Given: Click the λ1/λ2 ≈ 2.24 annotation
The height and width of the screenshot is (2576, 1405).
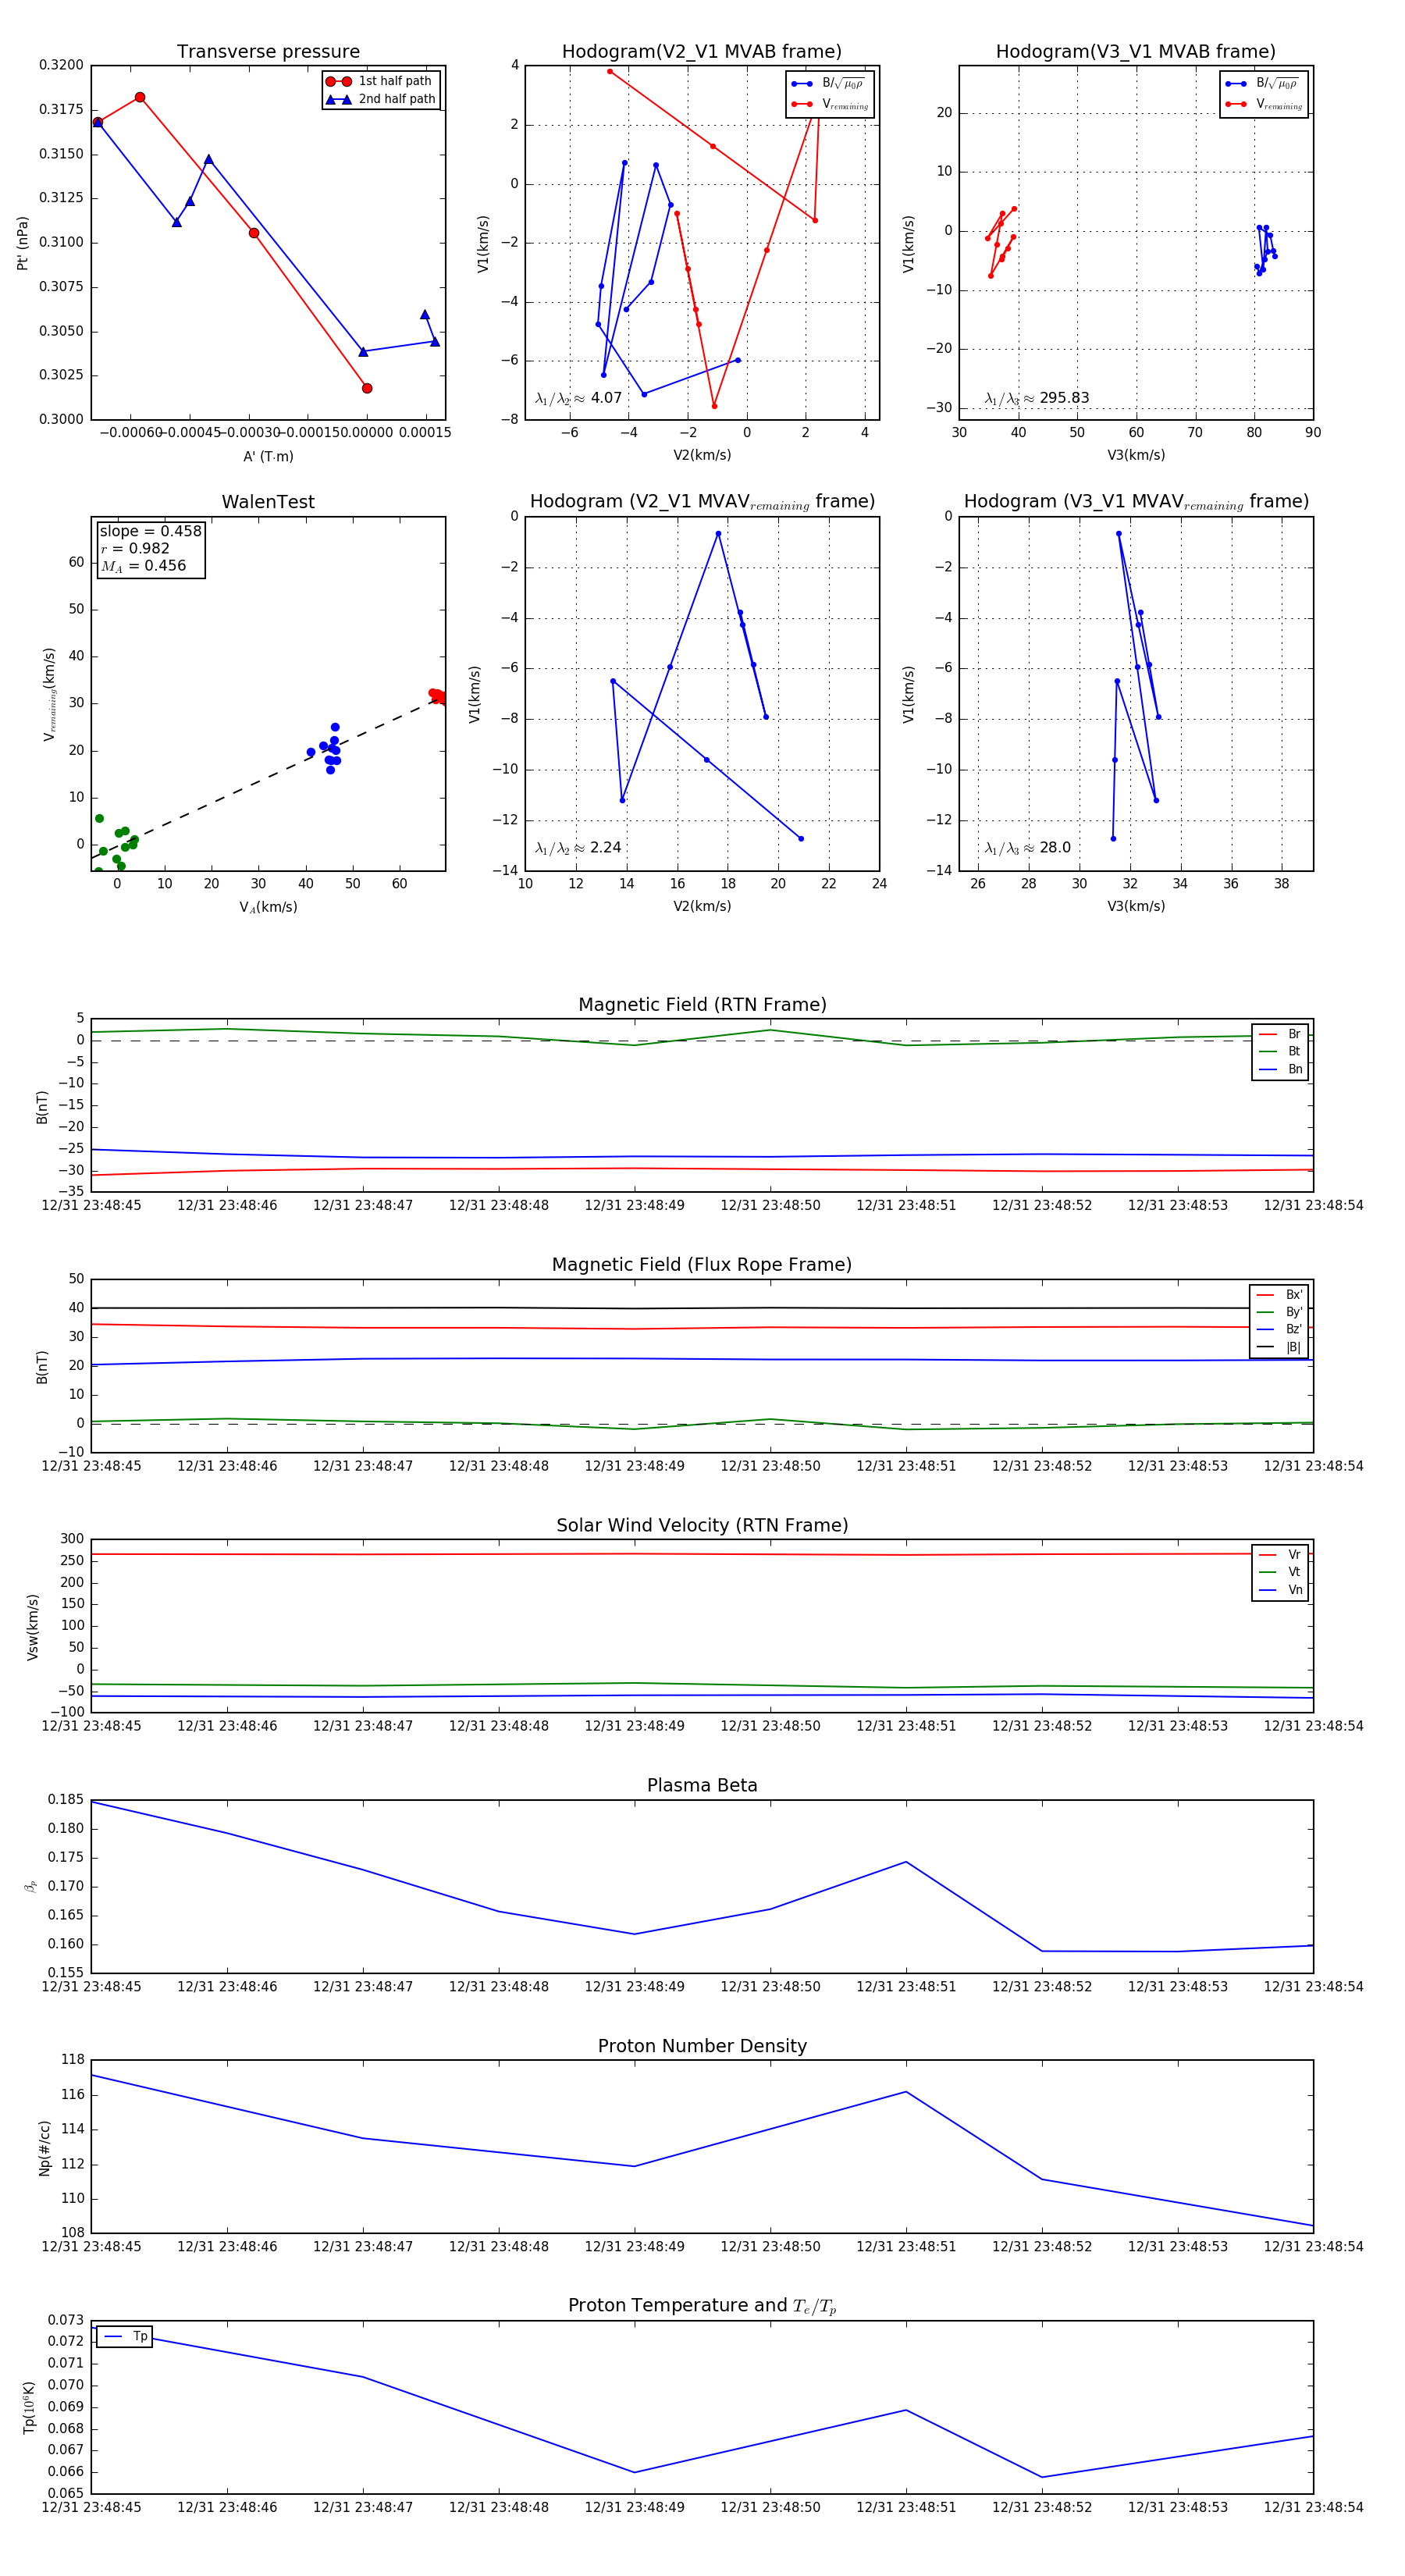Looking at the screenshot, I should (x=578, y=848).
